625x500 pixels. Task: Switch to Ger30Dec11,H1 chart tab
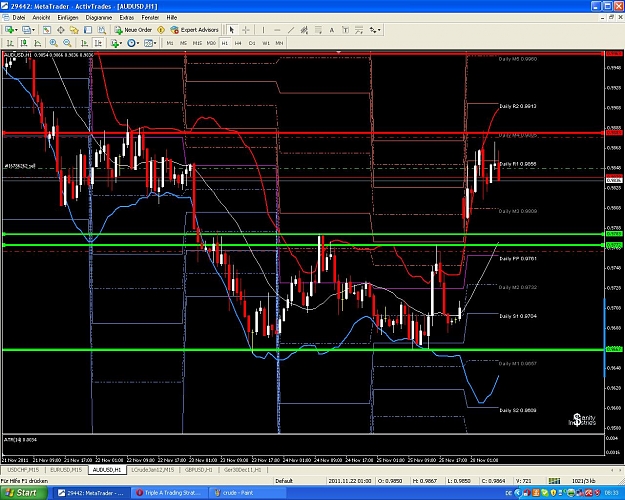(x=242, y=470)
